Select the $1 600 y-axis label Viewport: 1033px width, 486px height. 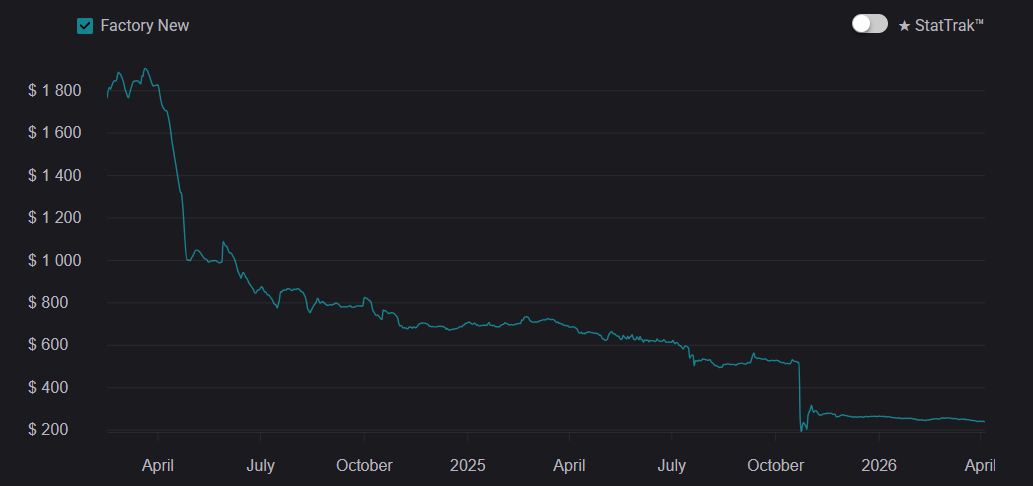(x=54, y=133)
